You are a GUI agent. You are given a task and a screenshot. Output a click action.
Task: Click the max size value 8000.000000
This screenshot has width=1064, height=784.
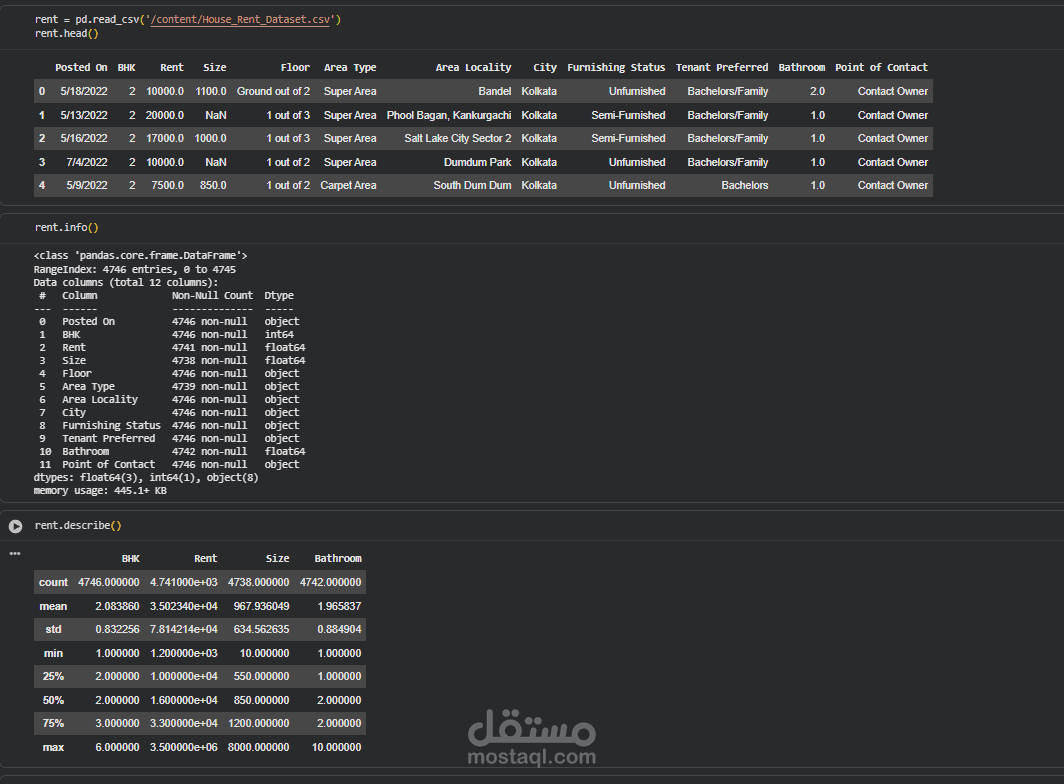(x=259, y=747)
